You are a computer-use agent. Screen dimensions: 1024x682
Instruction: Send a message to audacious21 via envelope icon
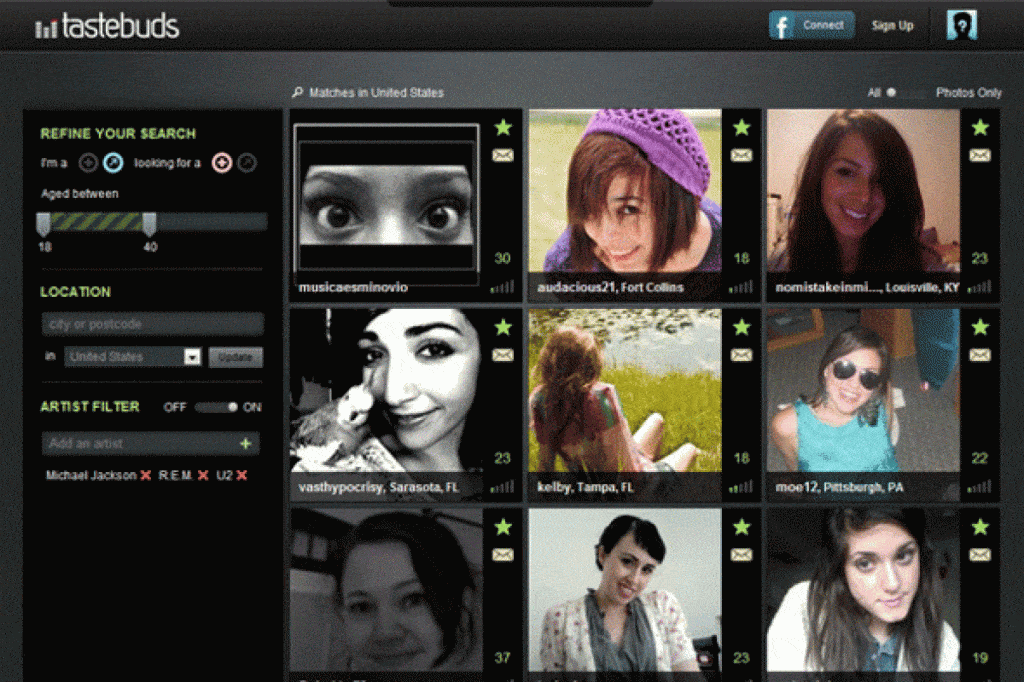click(741, 155)
